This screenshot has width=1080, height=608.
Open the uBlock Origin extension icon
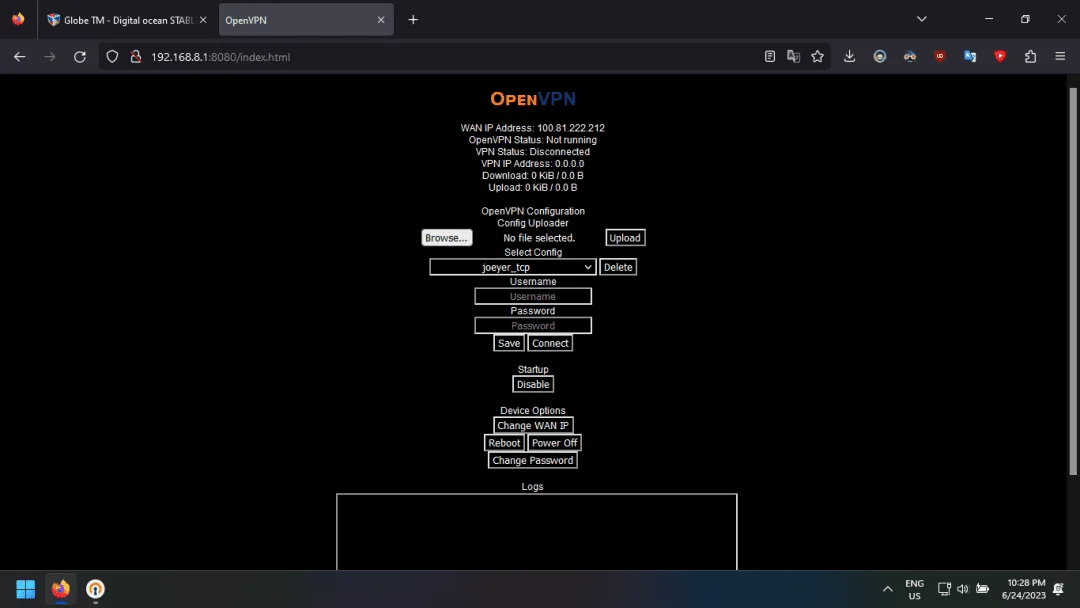click(x=940, y=56)
